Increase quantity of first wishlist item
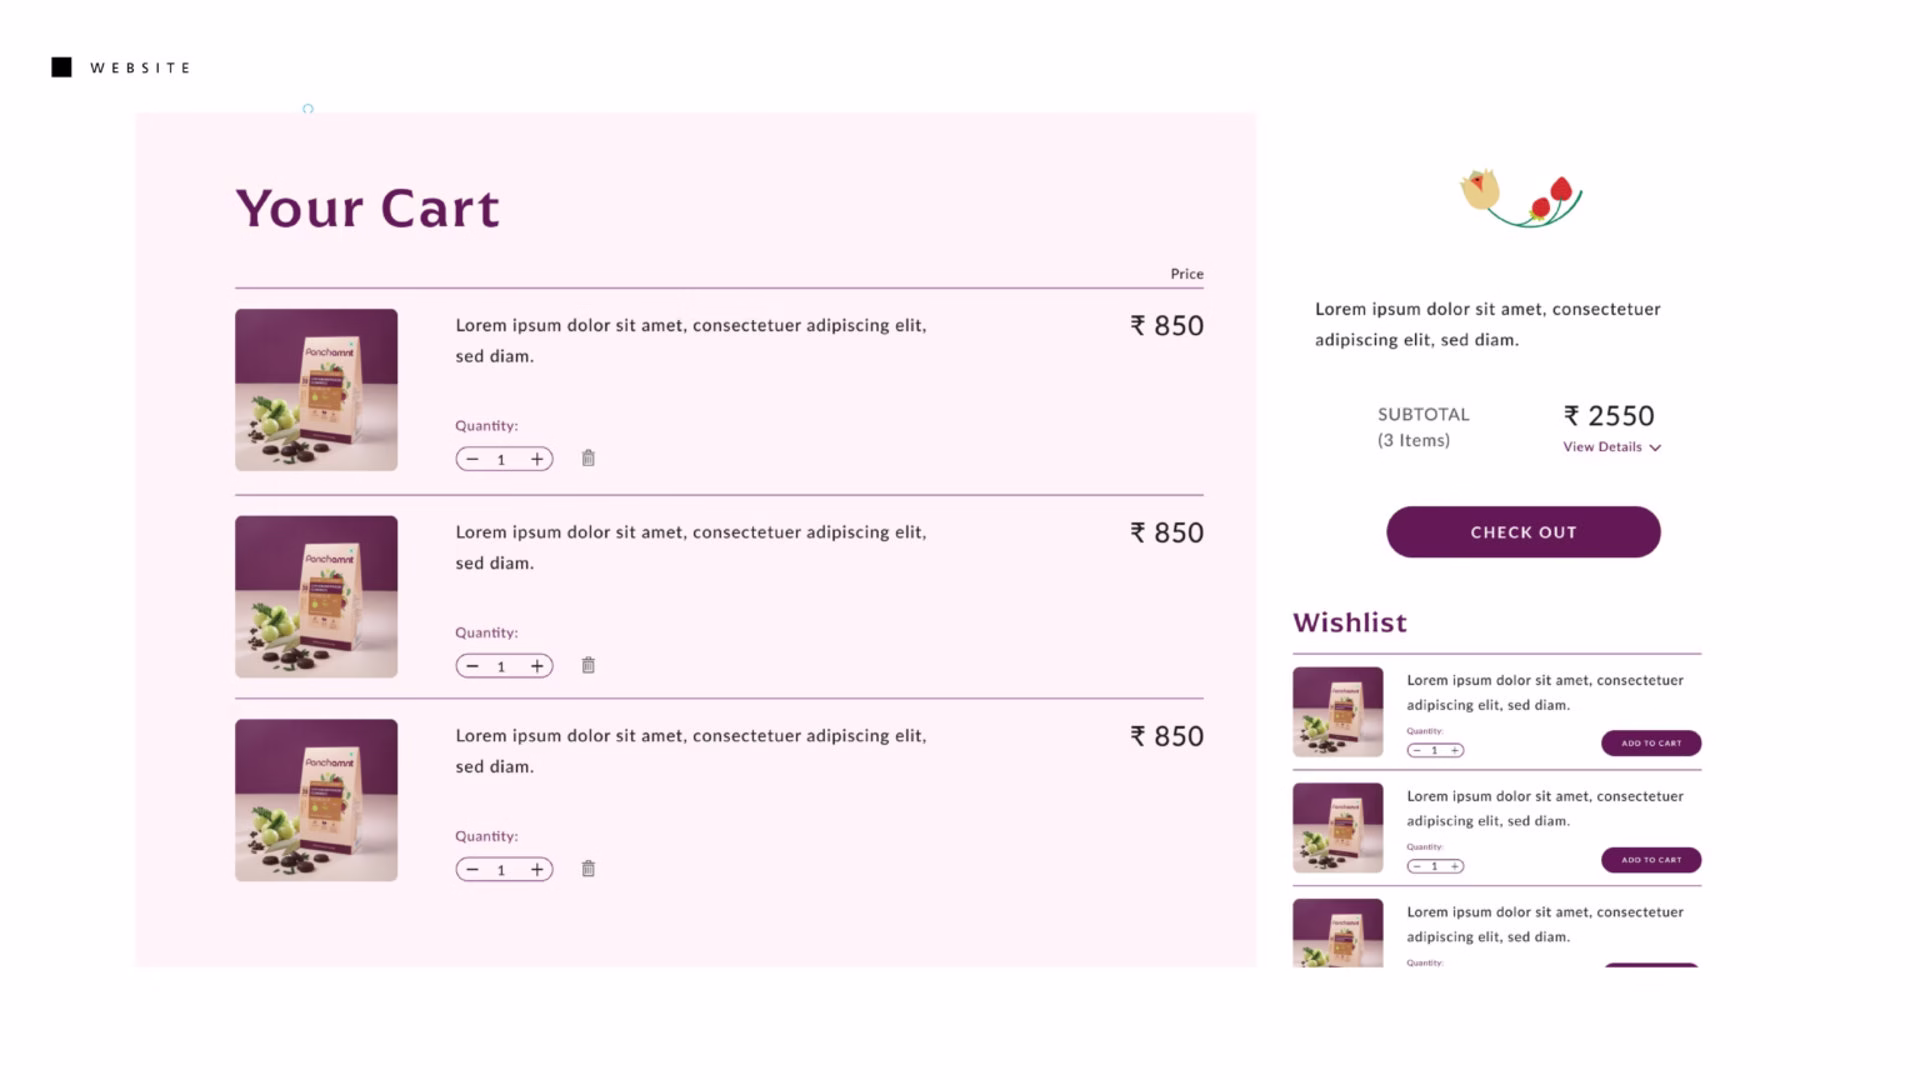 [1455, 750]
